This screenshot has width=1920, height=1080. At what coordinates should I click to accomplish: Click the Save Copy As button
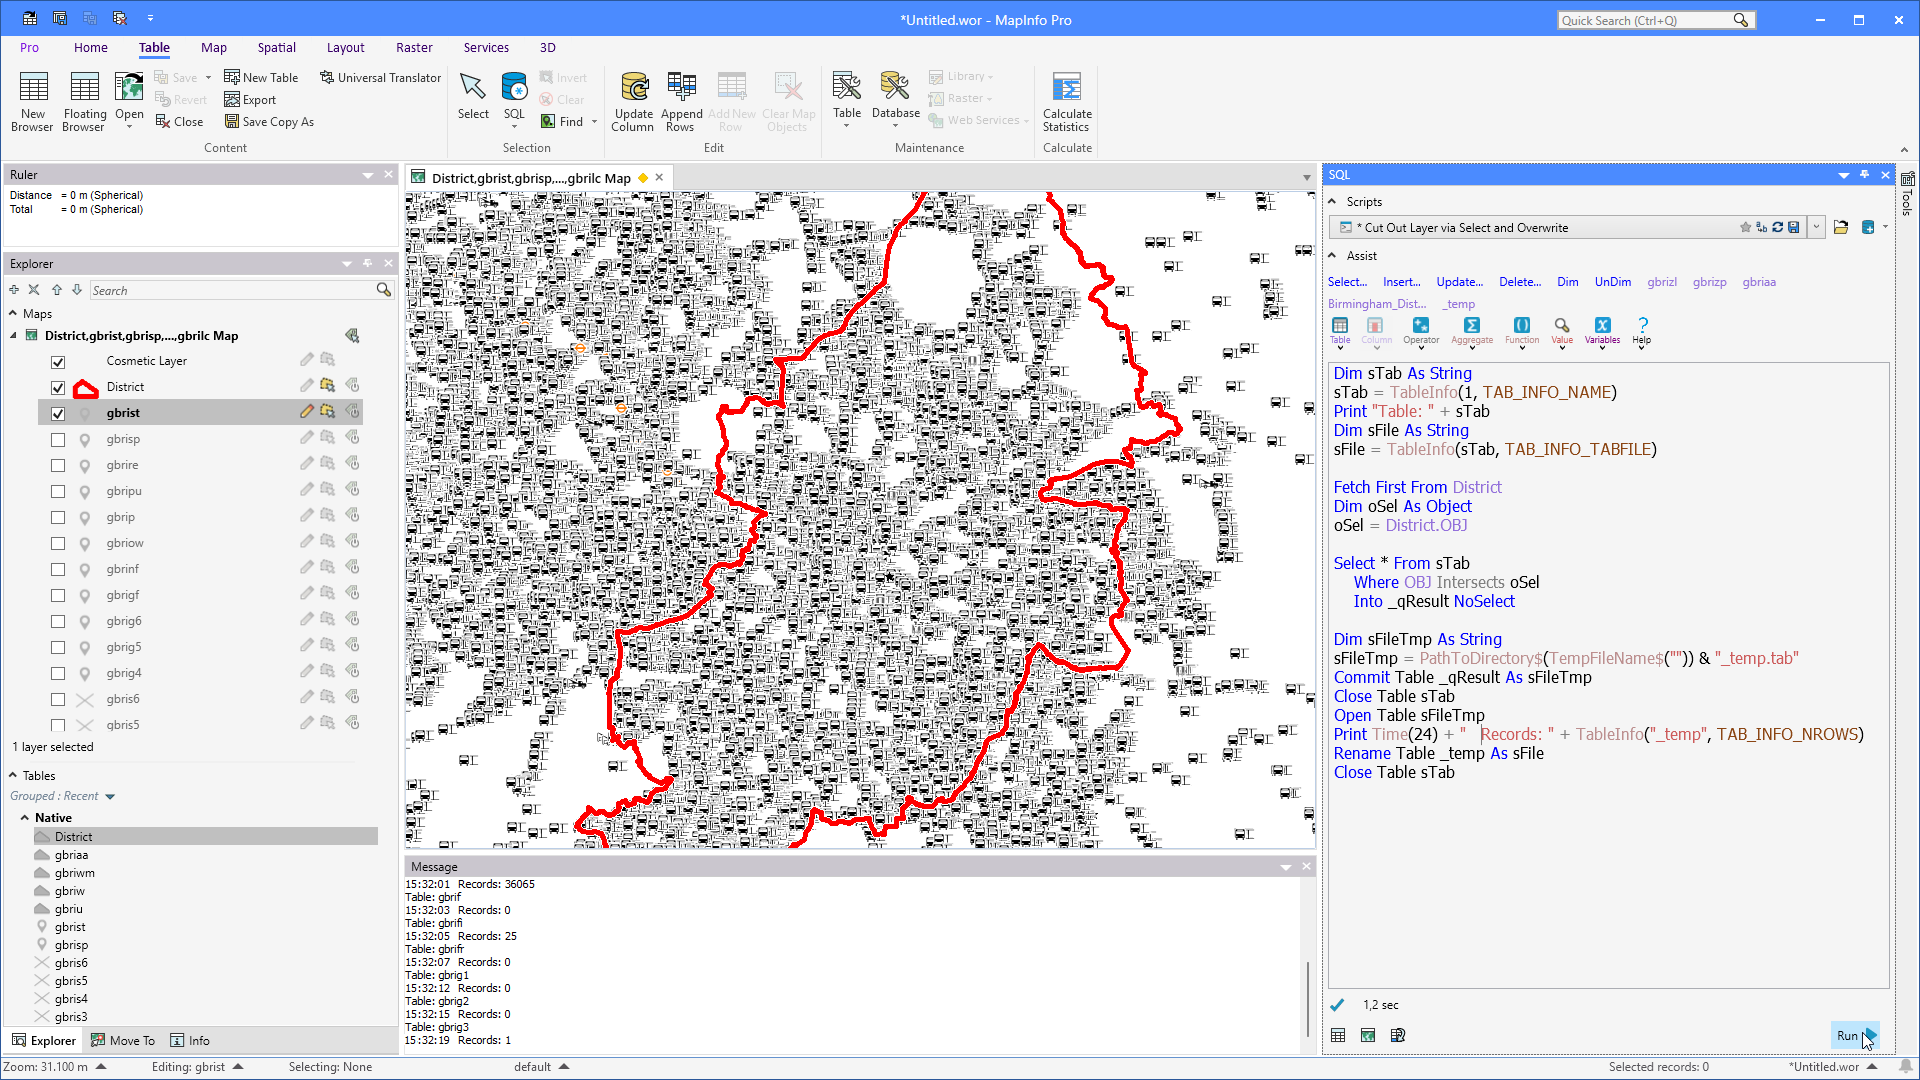point(269,122)
